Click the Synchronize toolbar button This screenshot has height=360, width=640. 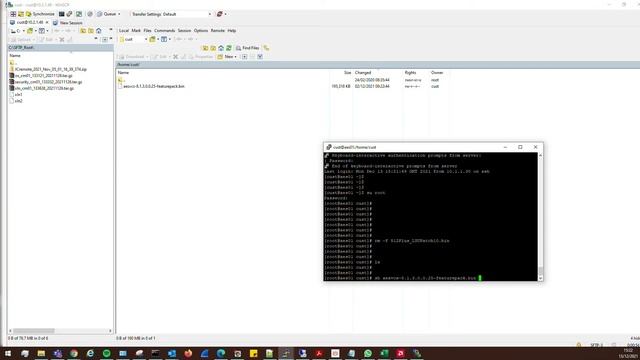tap(40, 14)
